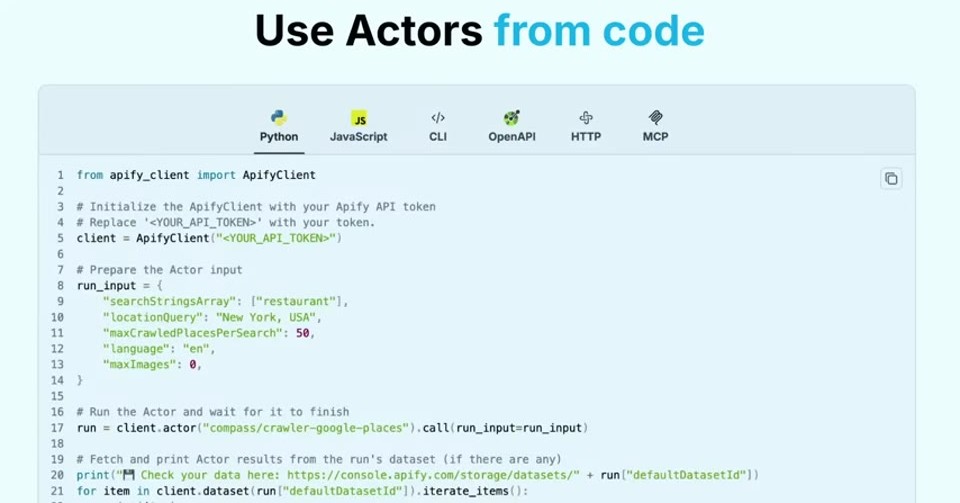Click 'ApifyClient' in the import line
Viewport: 960px width, 503px height.
coord(279,175)
